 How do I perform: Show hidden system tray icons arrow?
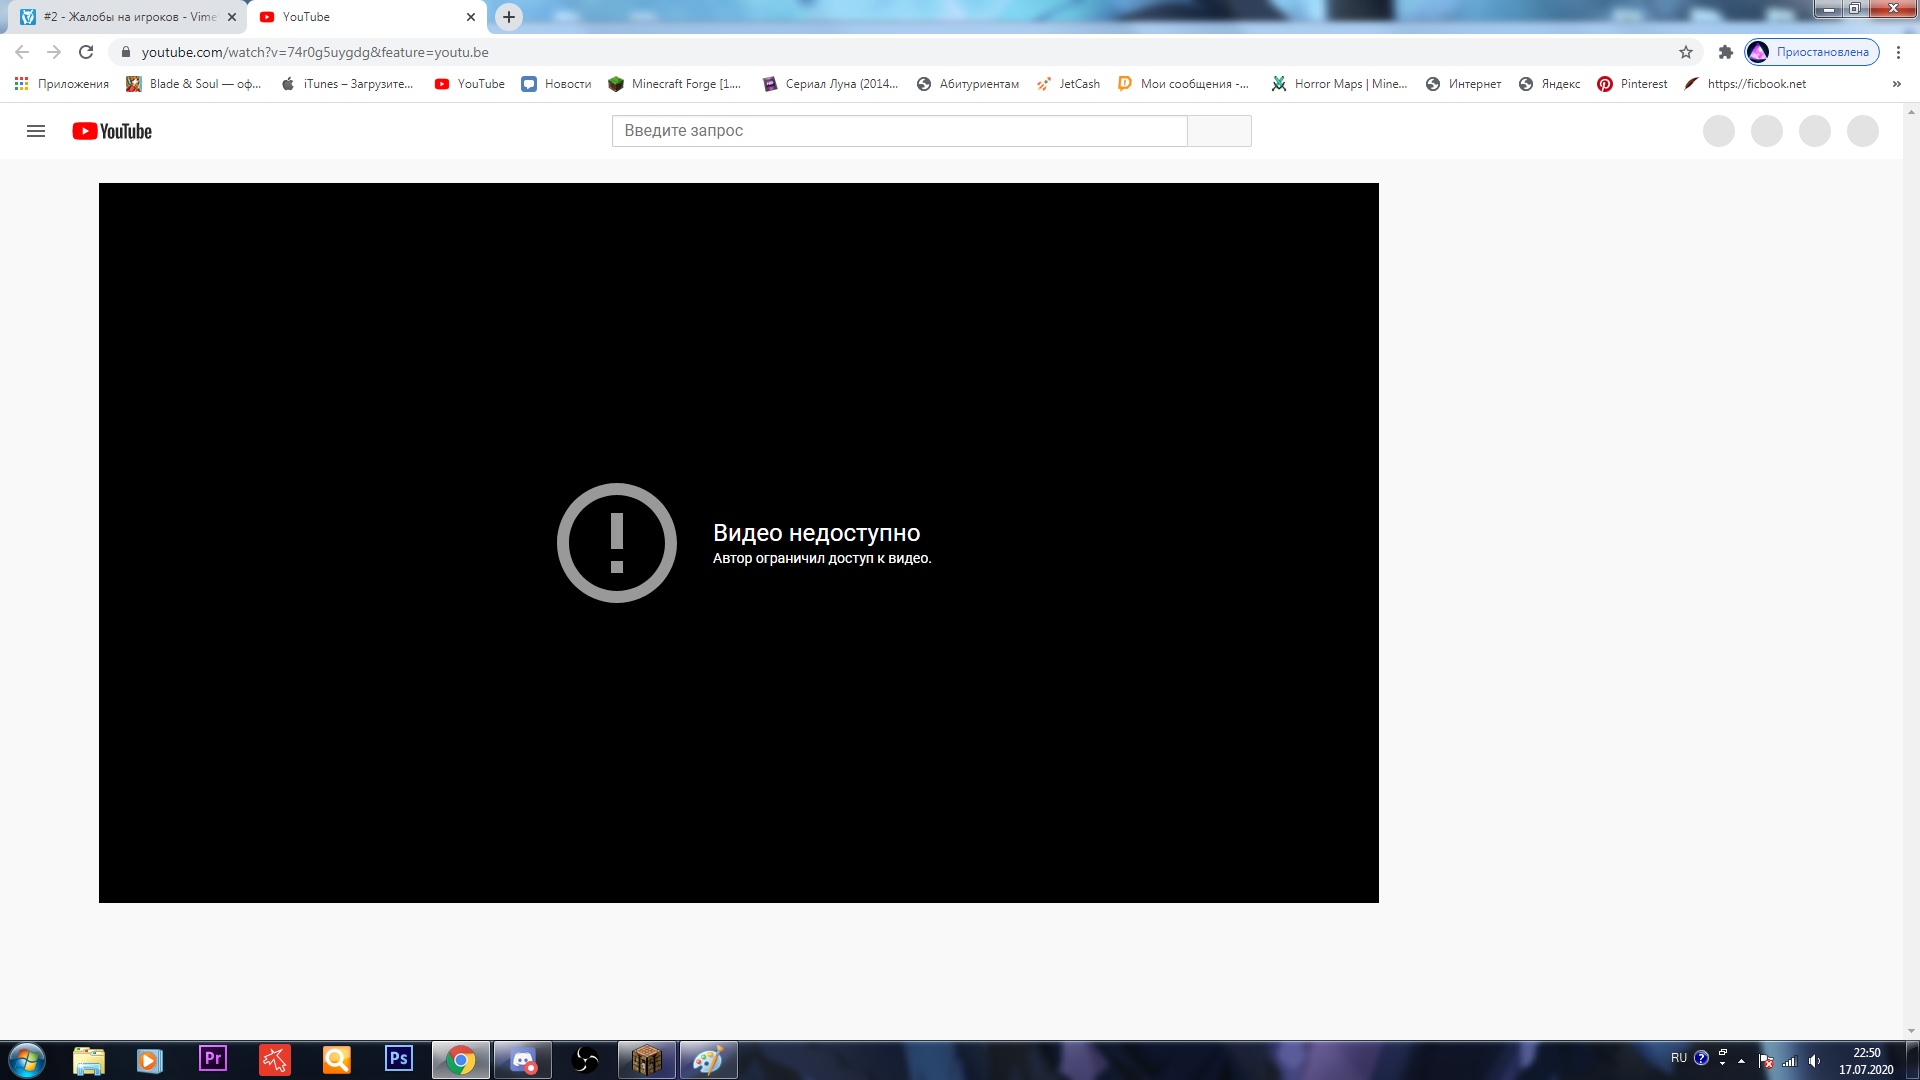(1741, 1061)
